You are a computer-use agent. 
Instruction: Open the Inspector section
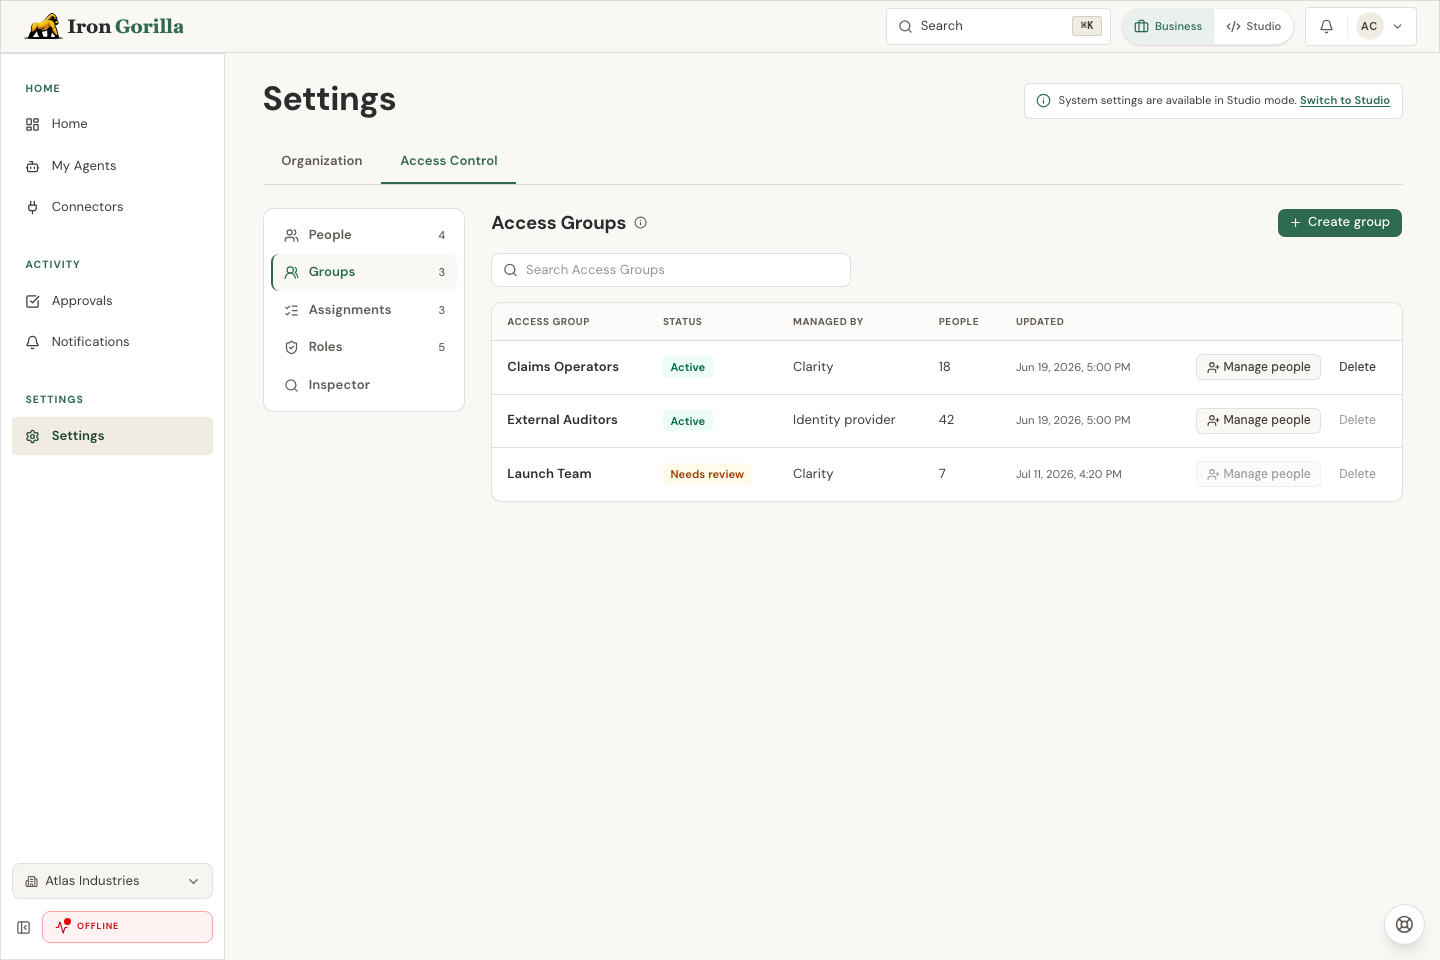coord(364,385)
